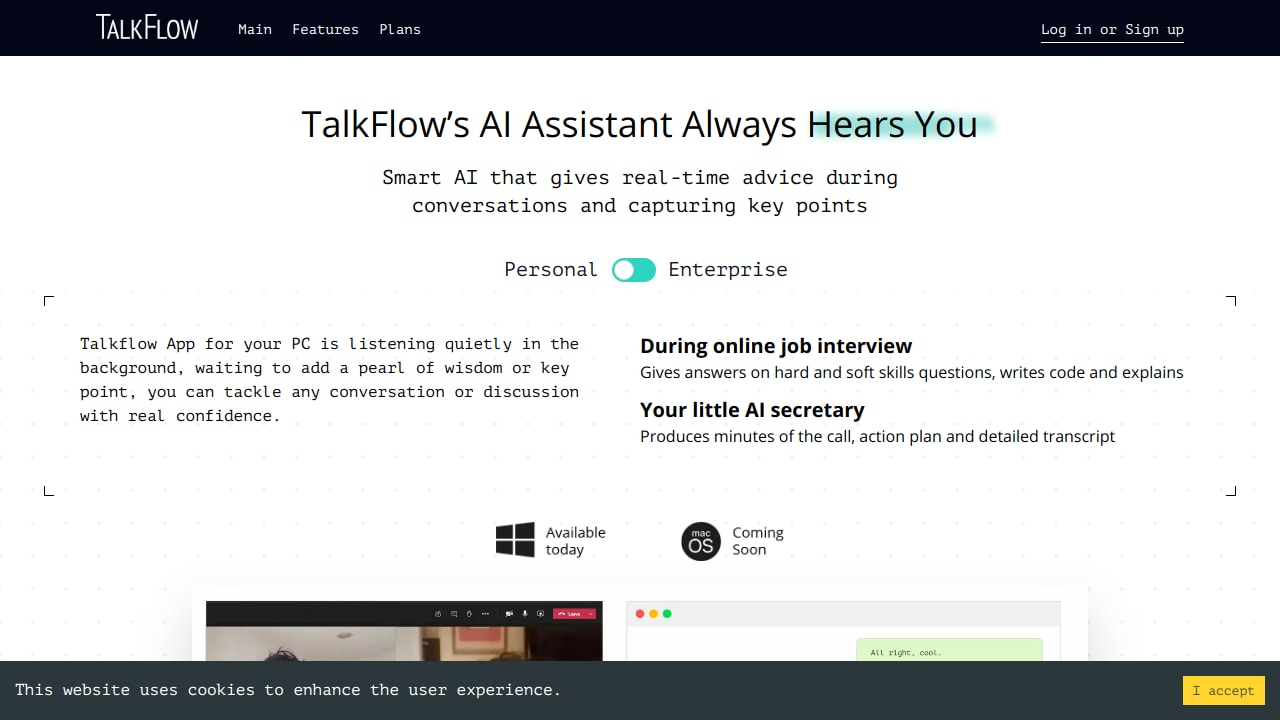Viewport: 1280px width, 720px height.
Task: Click the cookie notice message text
Action: [288, 690]
